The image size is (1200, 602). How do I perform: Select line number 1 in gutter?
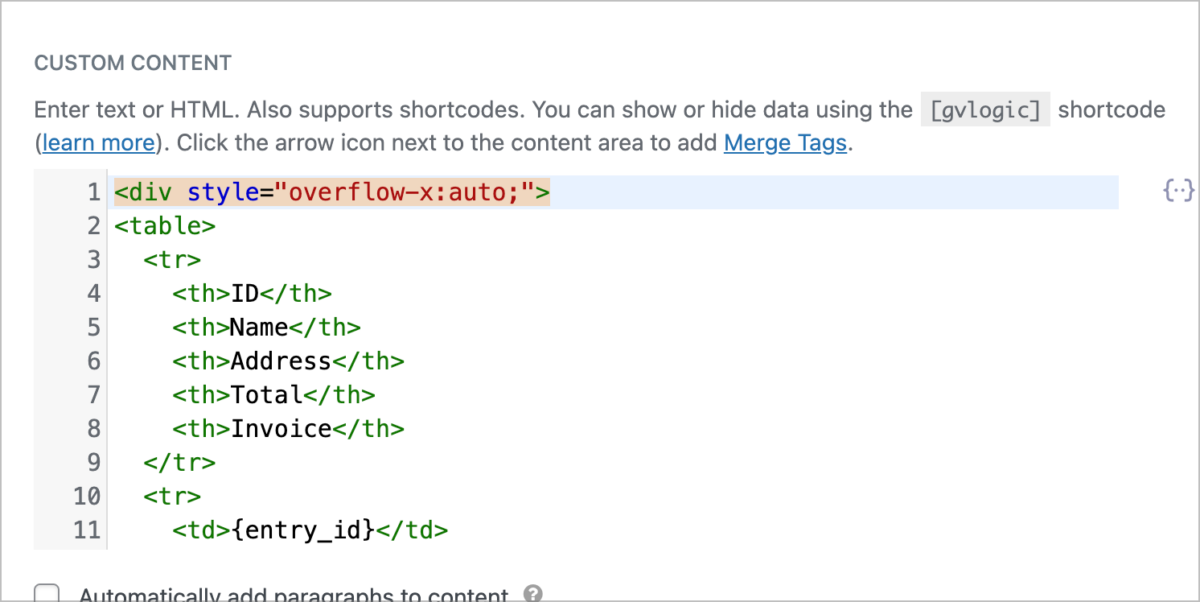[x=94, y=192]
